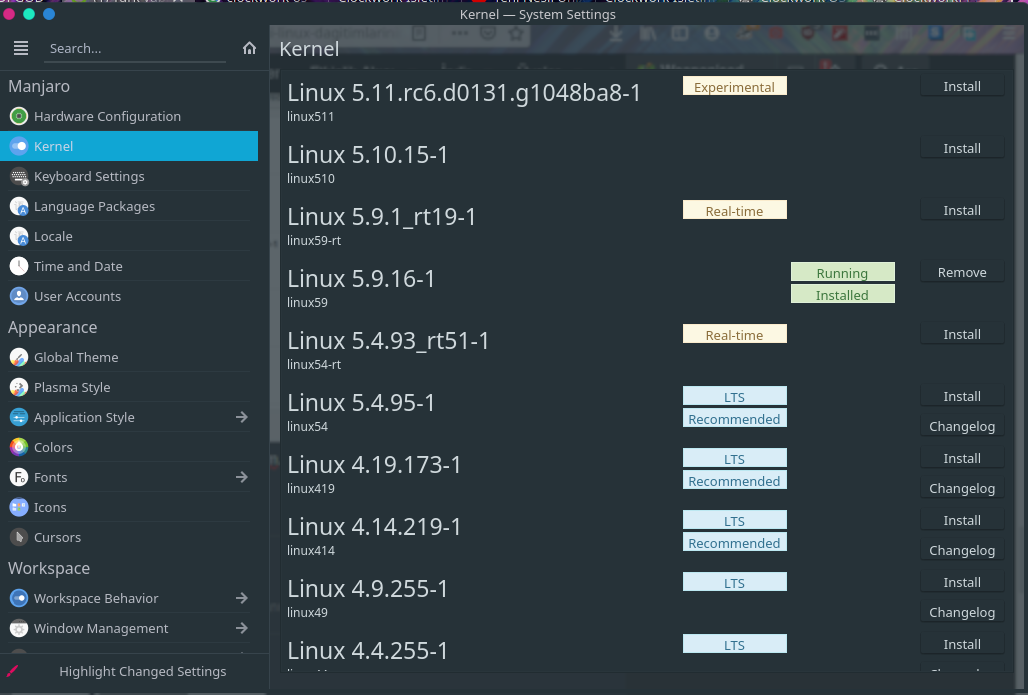This screenshot has height=695, width=1028.
Task: Expand the Application Style arrow
Action: coord(242,417)
